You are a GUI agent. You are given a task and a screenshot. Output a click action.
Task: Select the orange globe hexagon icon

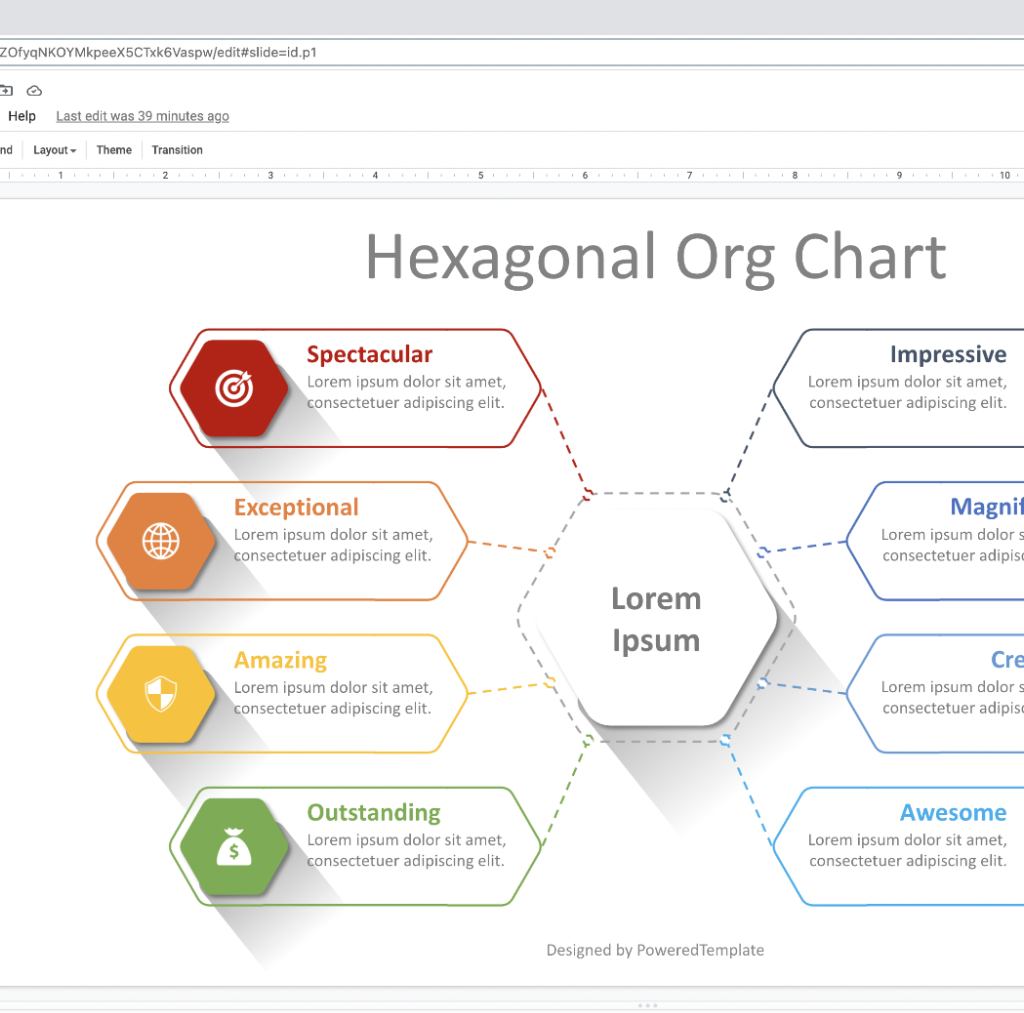(x=161, y=541)
